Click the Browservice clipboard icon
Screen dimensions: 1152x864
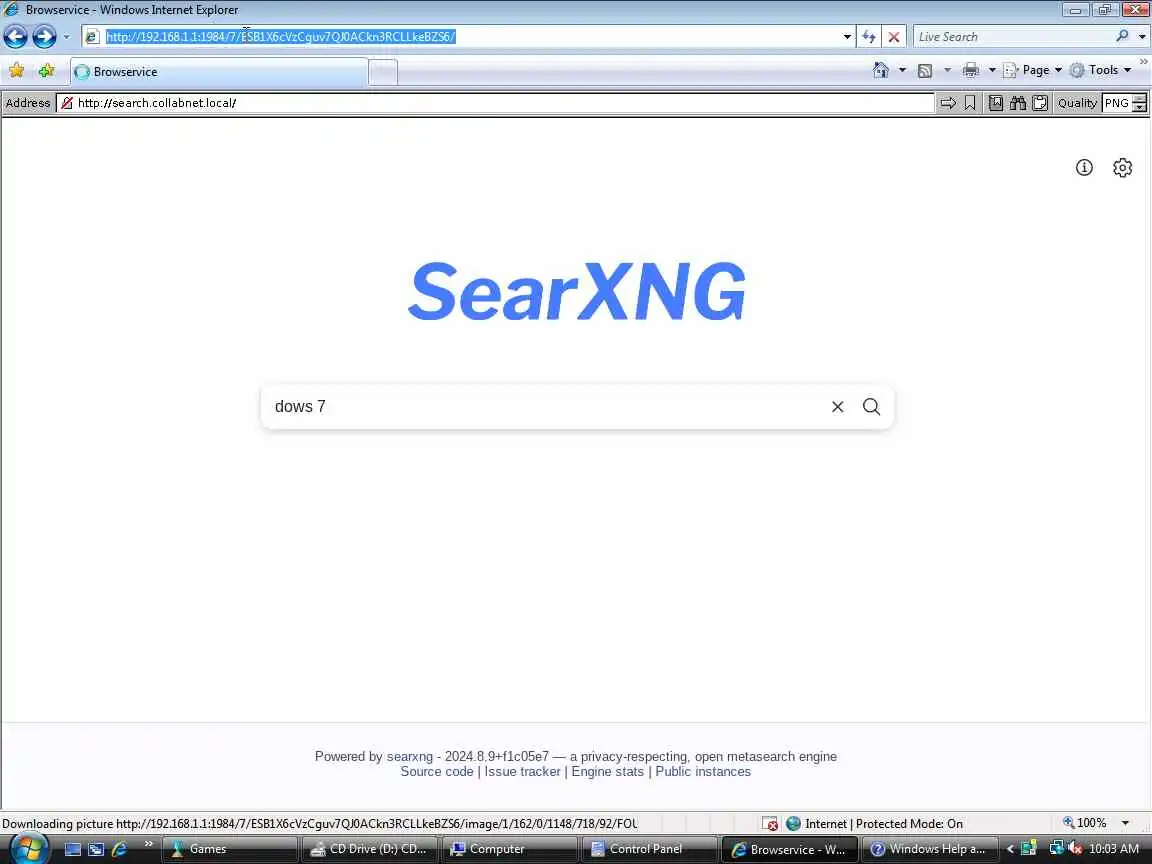tap(1040, 103)
